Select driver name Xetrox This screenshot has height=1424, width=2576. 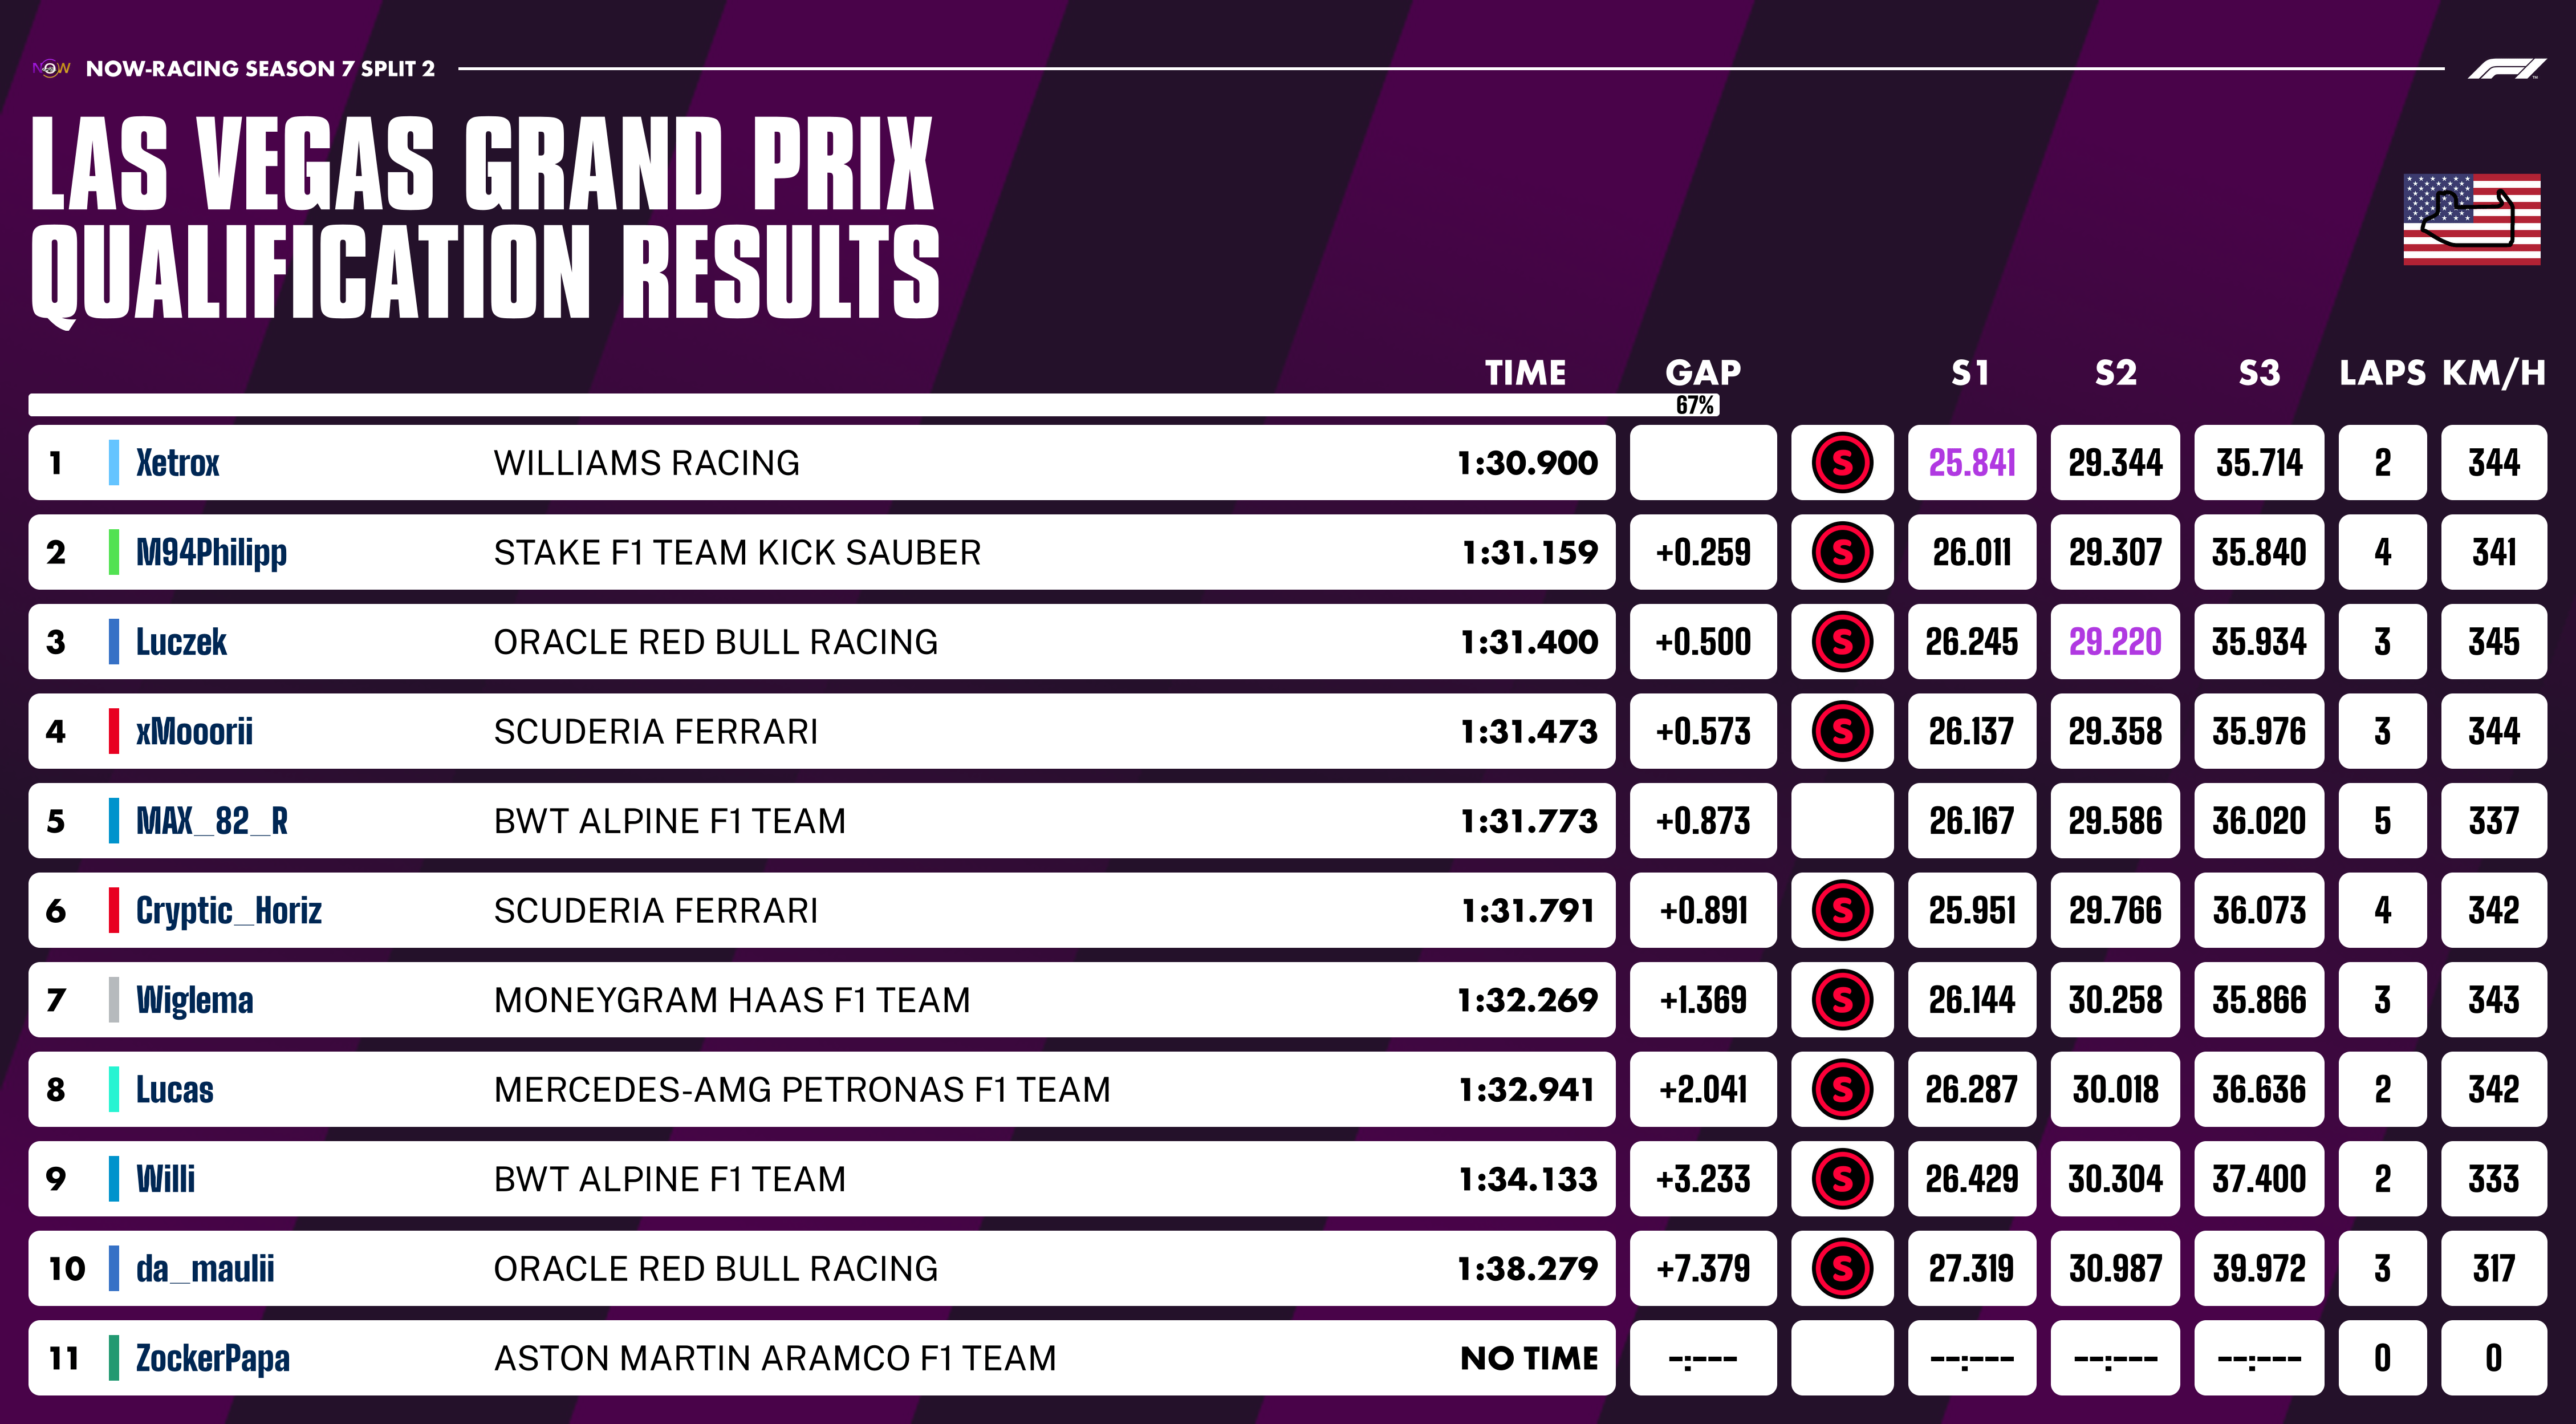click(x=177, y=463)
